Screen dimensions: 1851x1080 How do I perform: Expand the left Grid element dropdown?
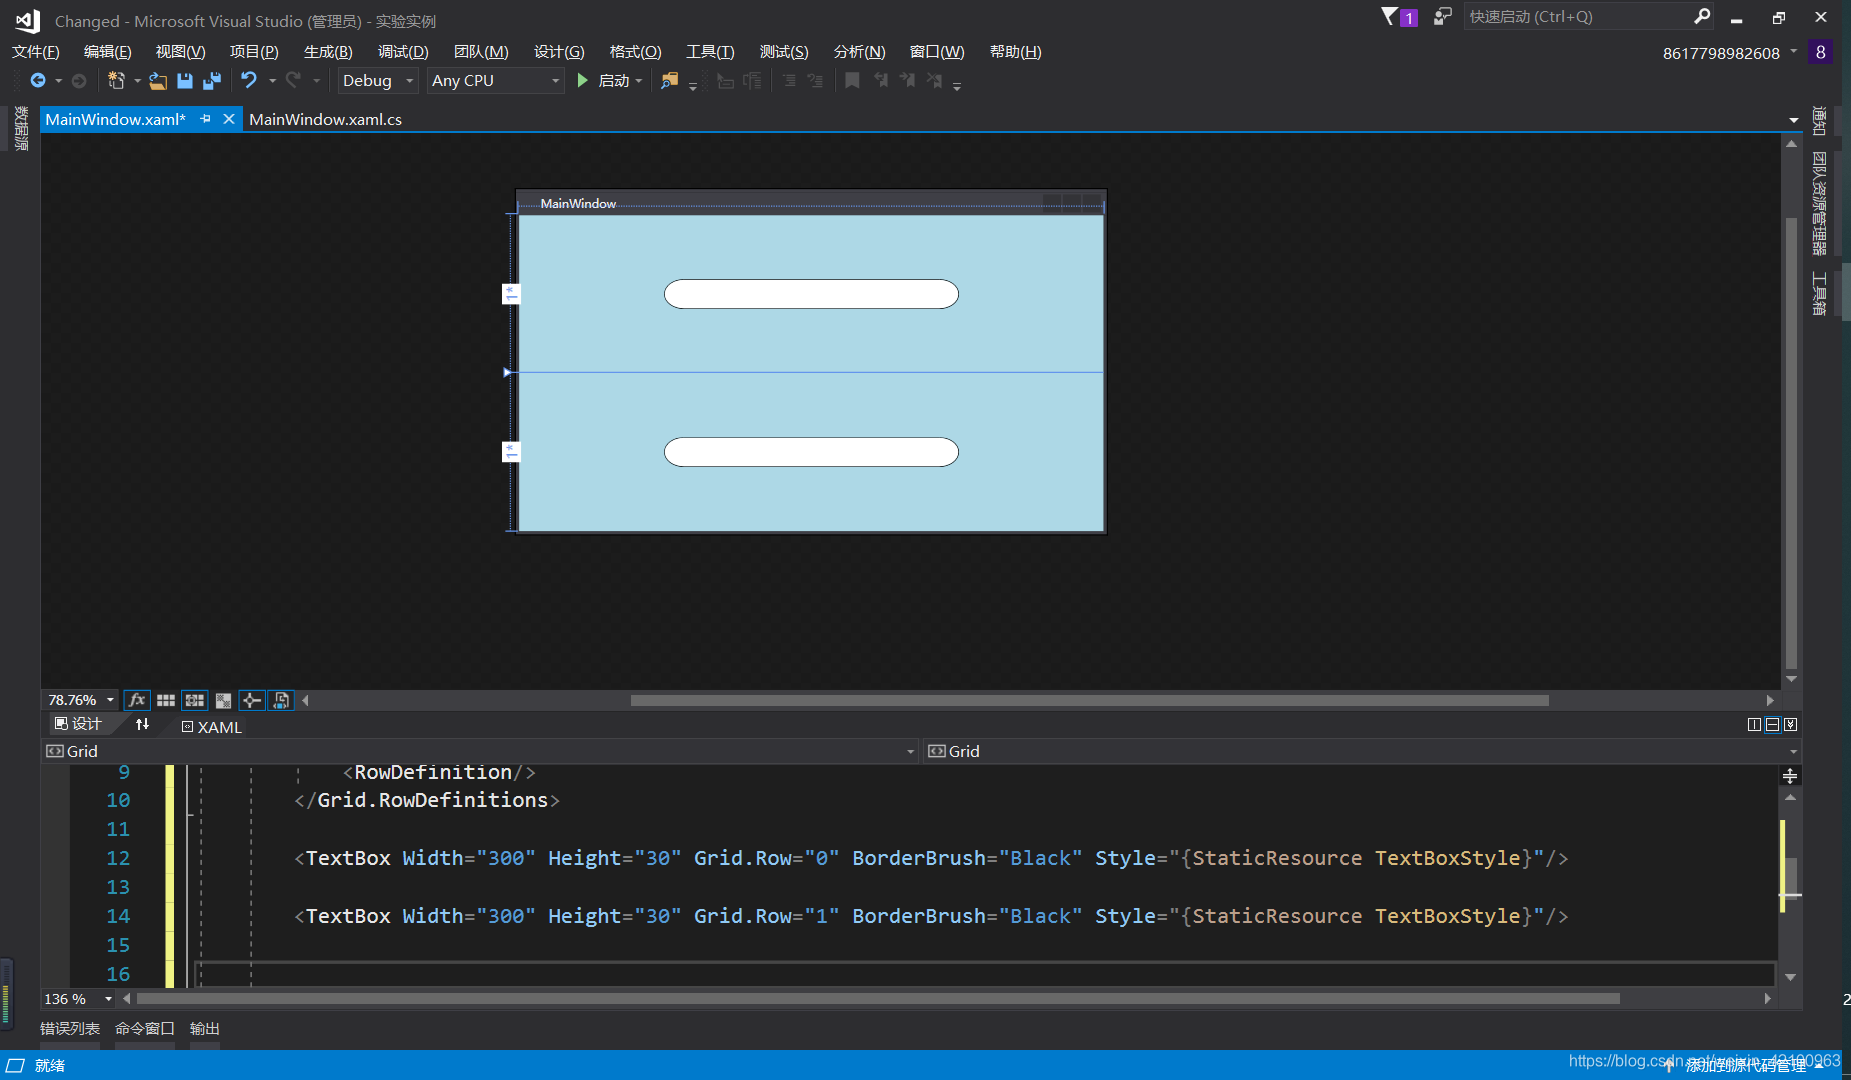click(911, 751)
